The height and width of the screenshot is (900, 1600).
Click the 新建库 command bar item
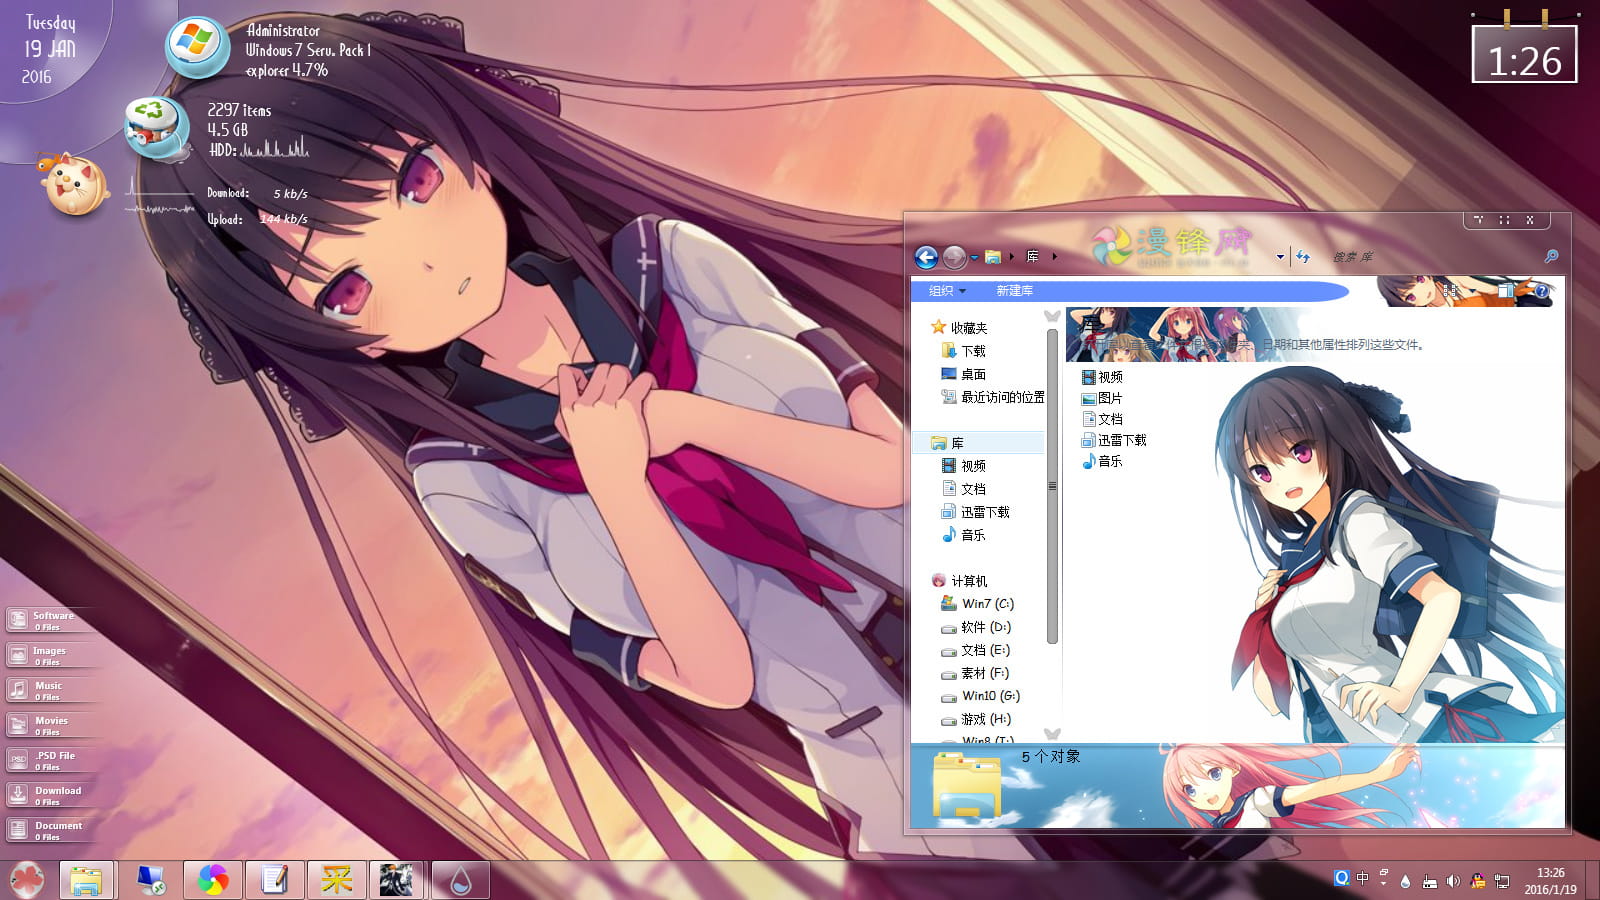1016,290
